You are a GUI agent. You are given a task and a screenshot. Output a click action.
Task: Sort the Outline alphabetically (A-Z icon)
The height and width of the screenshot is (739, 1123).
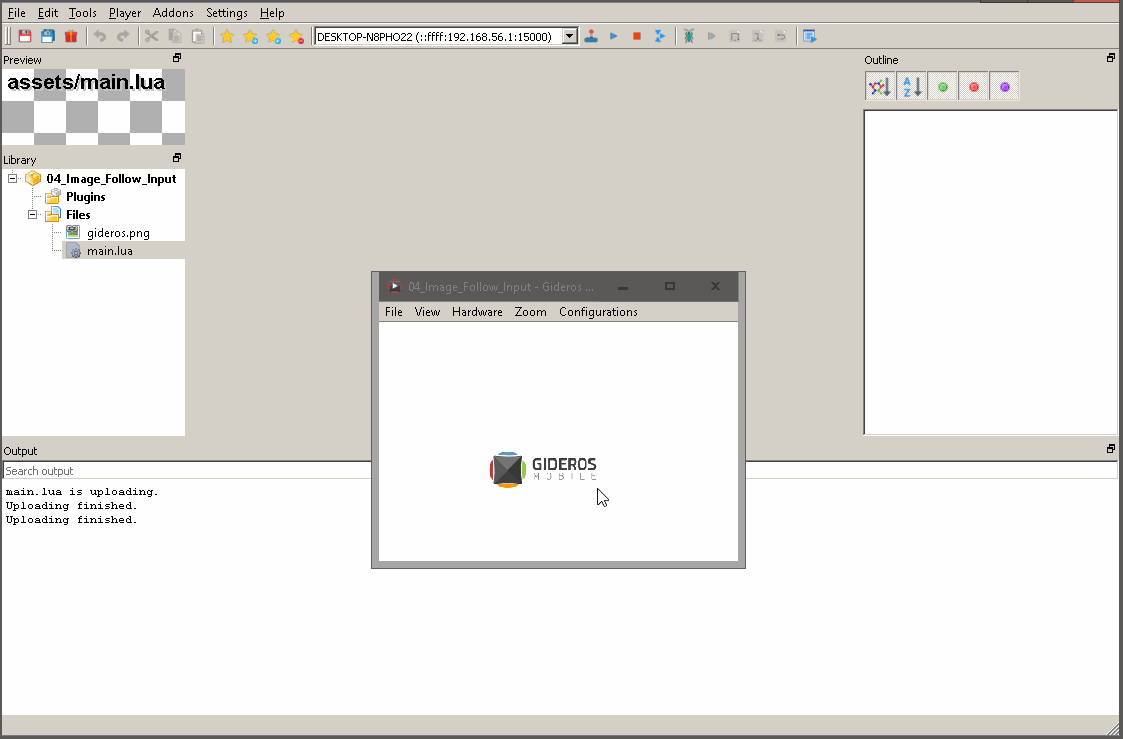point(911,86)
